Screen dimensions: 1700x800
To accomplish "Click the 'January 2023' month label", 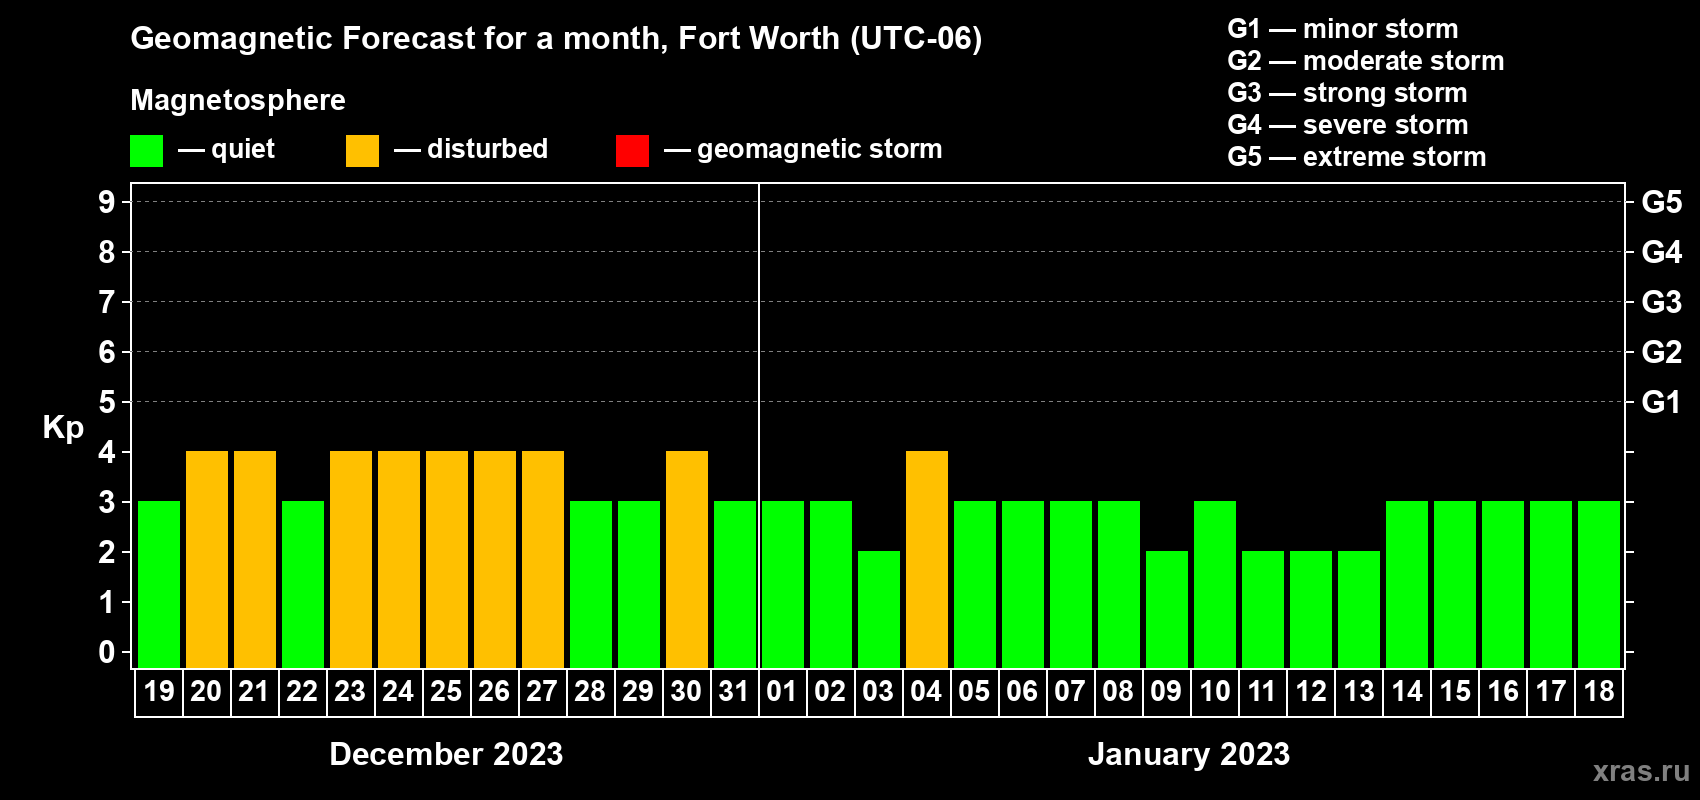I will 1189,754.
